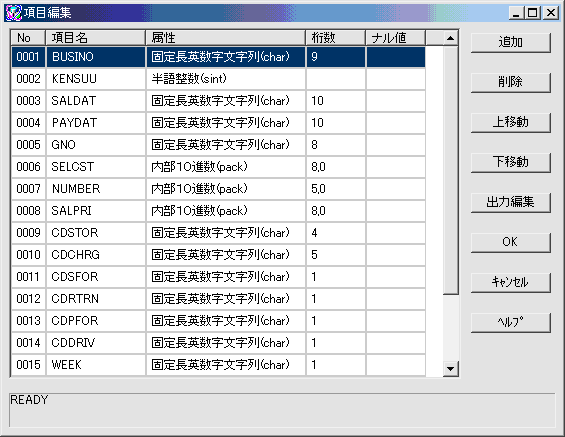Click the 半語整数(sint) attribute cell
Image resolution: width=565 pixels, height=437 pixels.
[226, 79]
